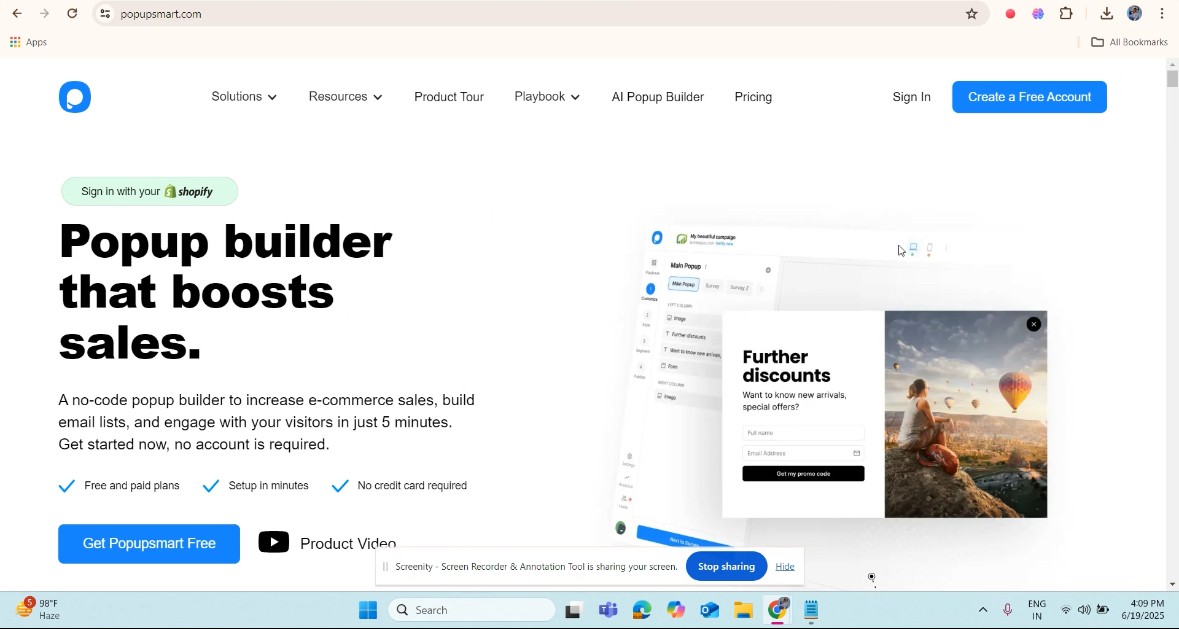Click the 'No credit card required' text
The image size is (1179, 629).
click(x=412, y=485)
